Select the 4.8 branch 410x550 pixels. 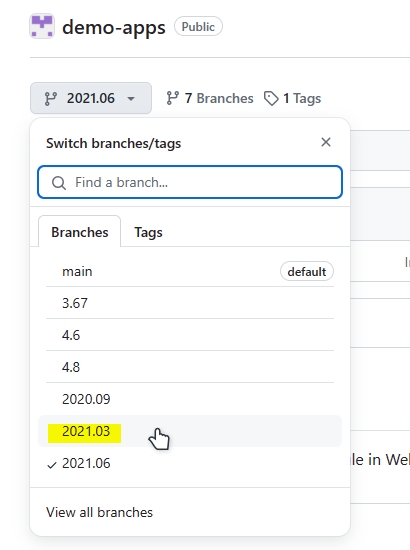pos(190,367)
